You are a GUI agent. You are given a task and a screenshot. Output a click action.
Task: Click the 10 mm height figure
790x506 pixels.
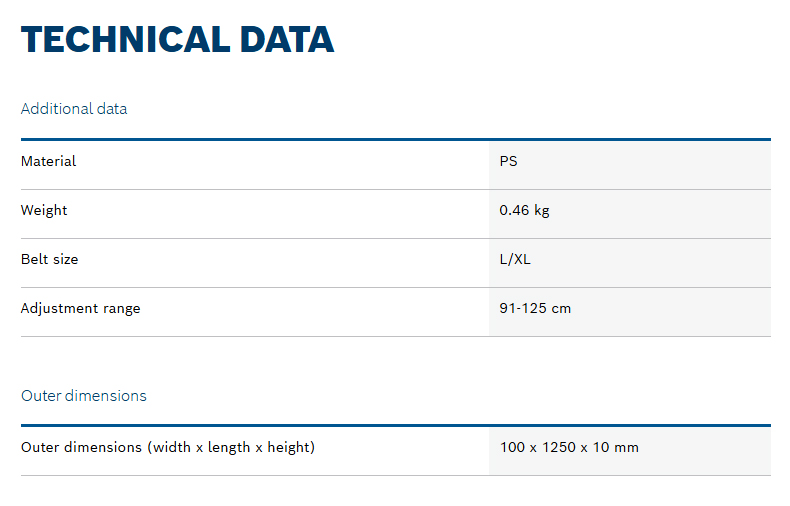tap(614, 447)
